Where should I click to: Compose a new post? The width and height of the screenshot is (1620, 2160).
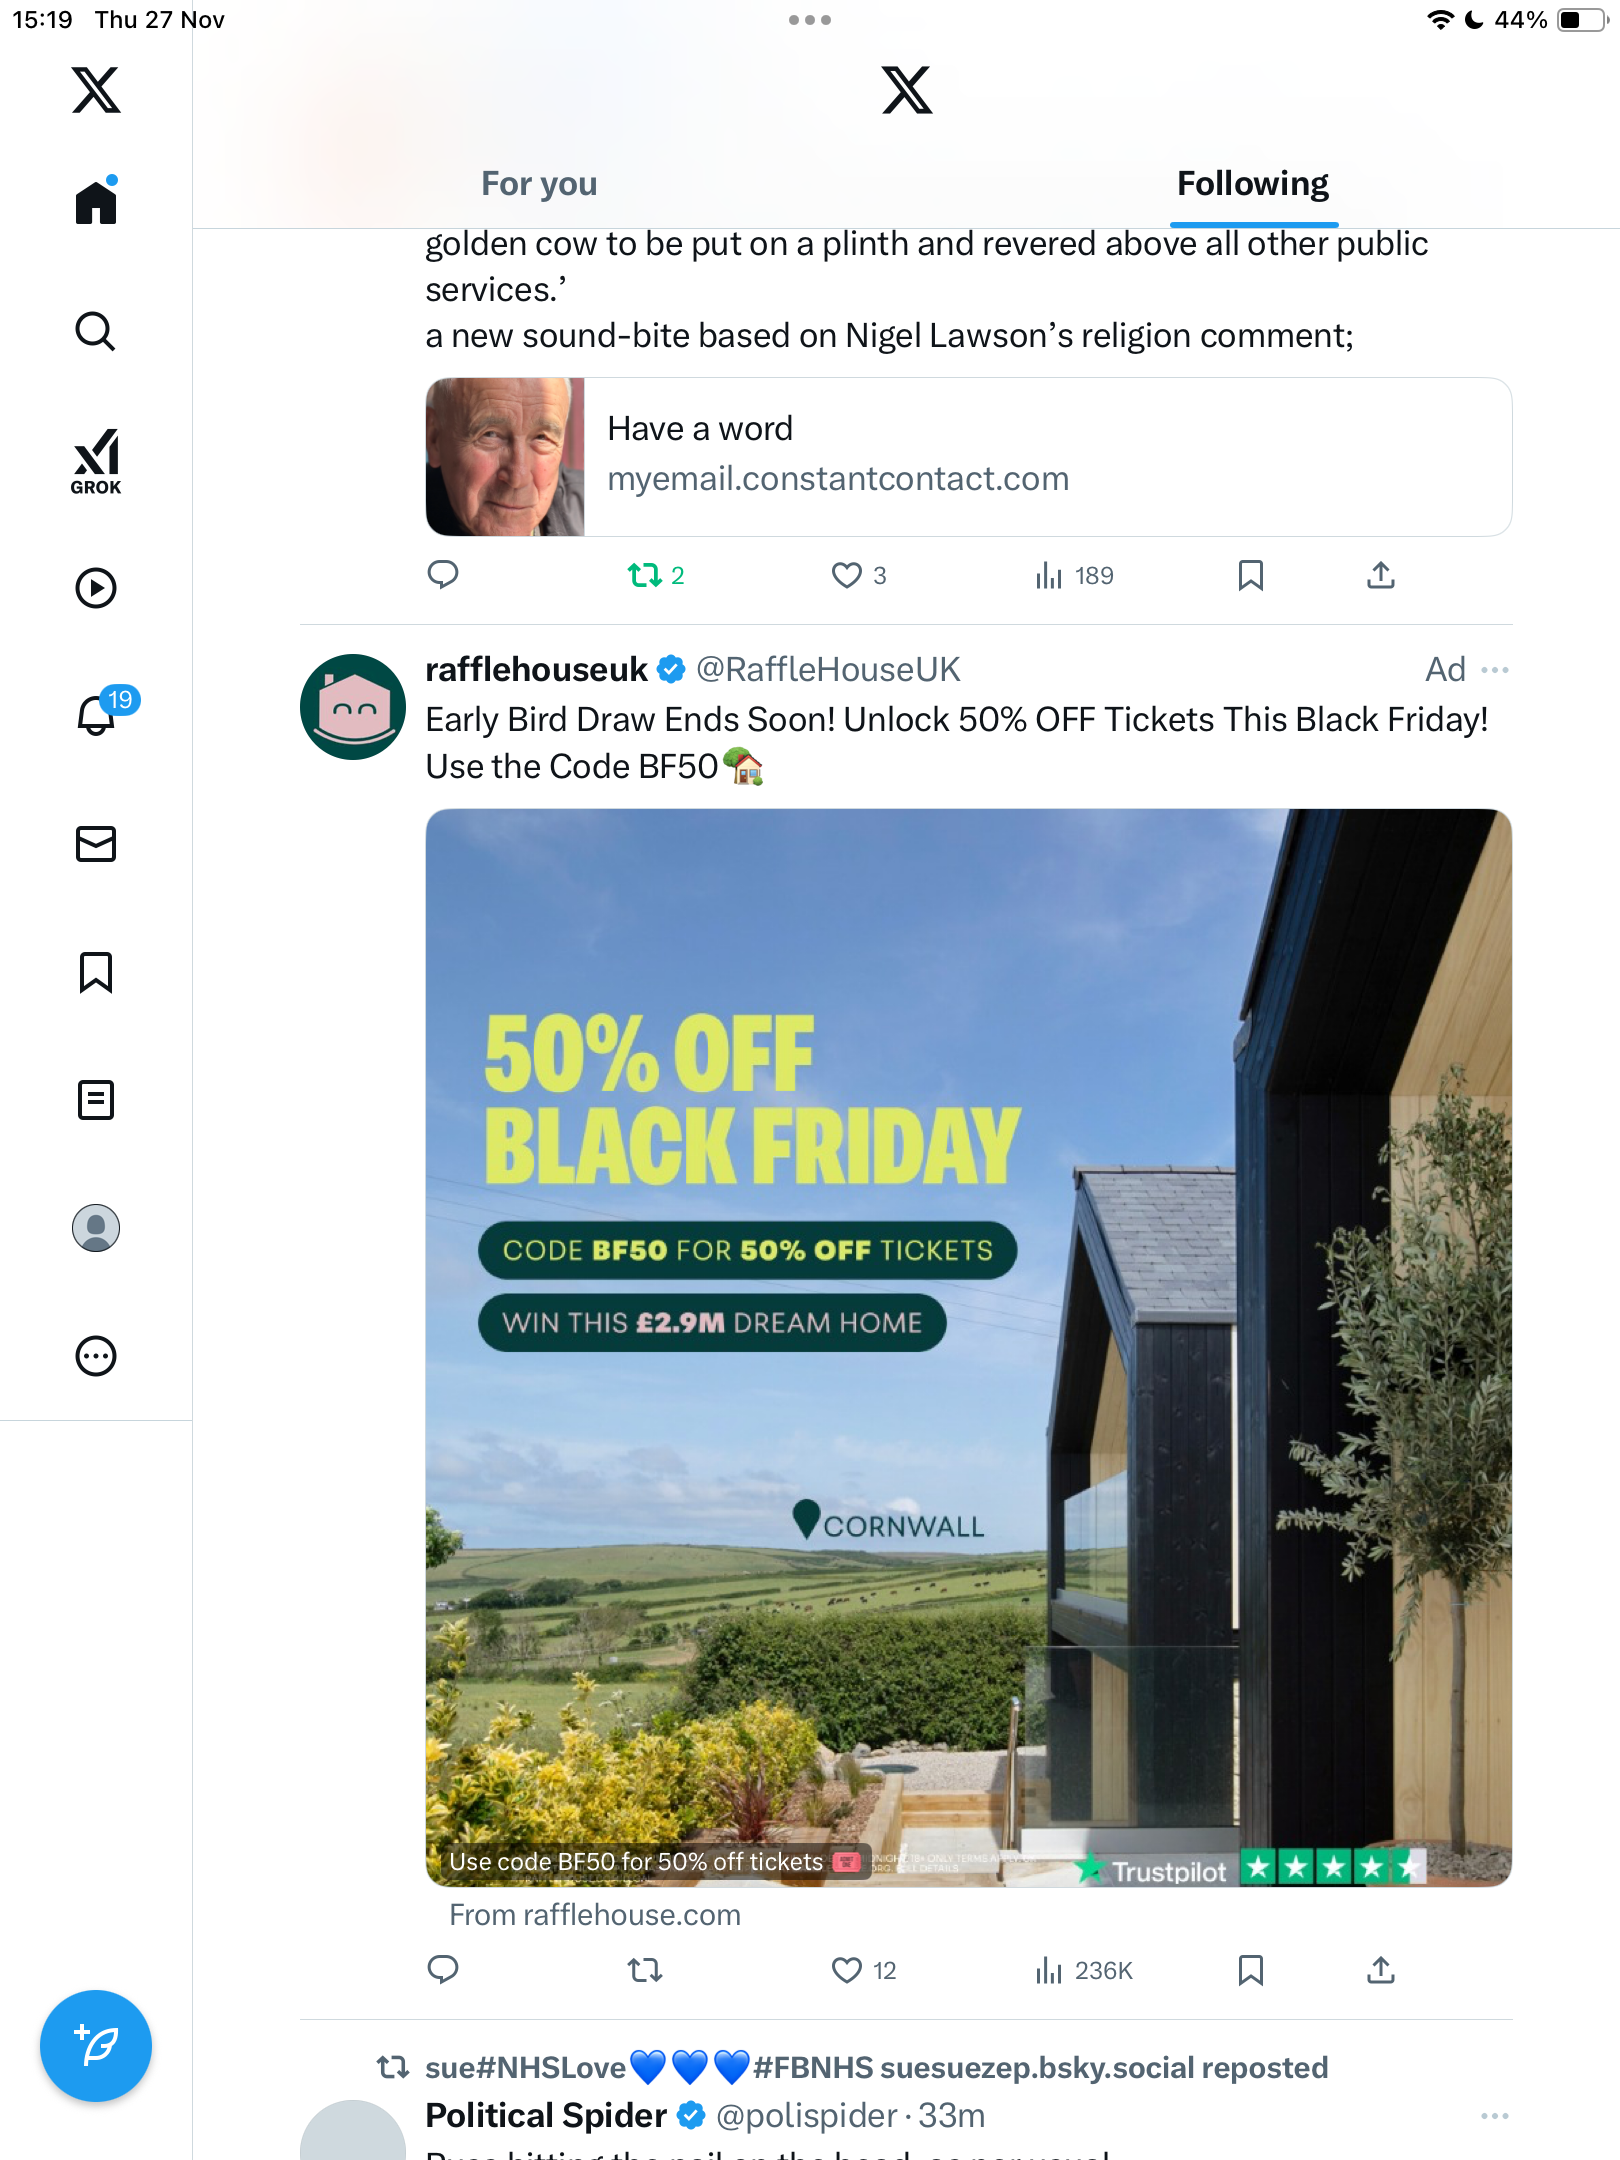(96, 2046)
